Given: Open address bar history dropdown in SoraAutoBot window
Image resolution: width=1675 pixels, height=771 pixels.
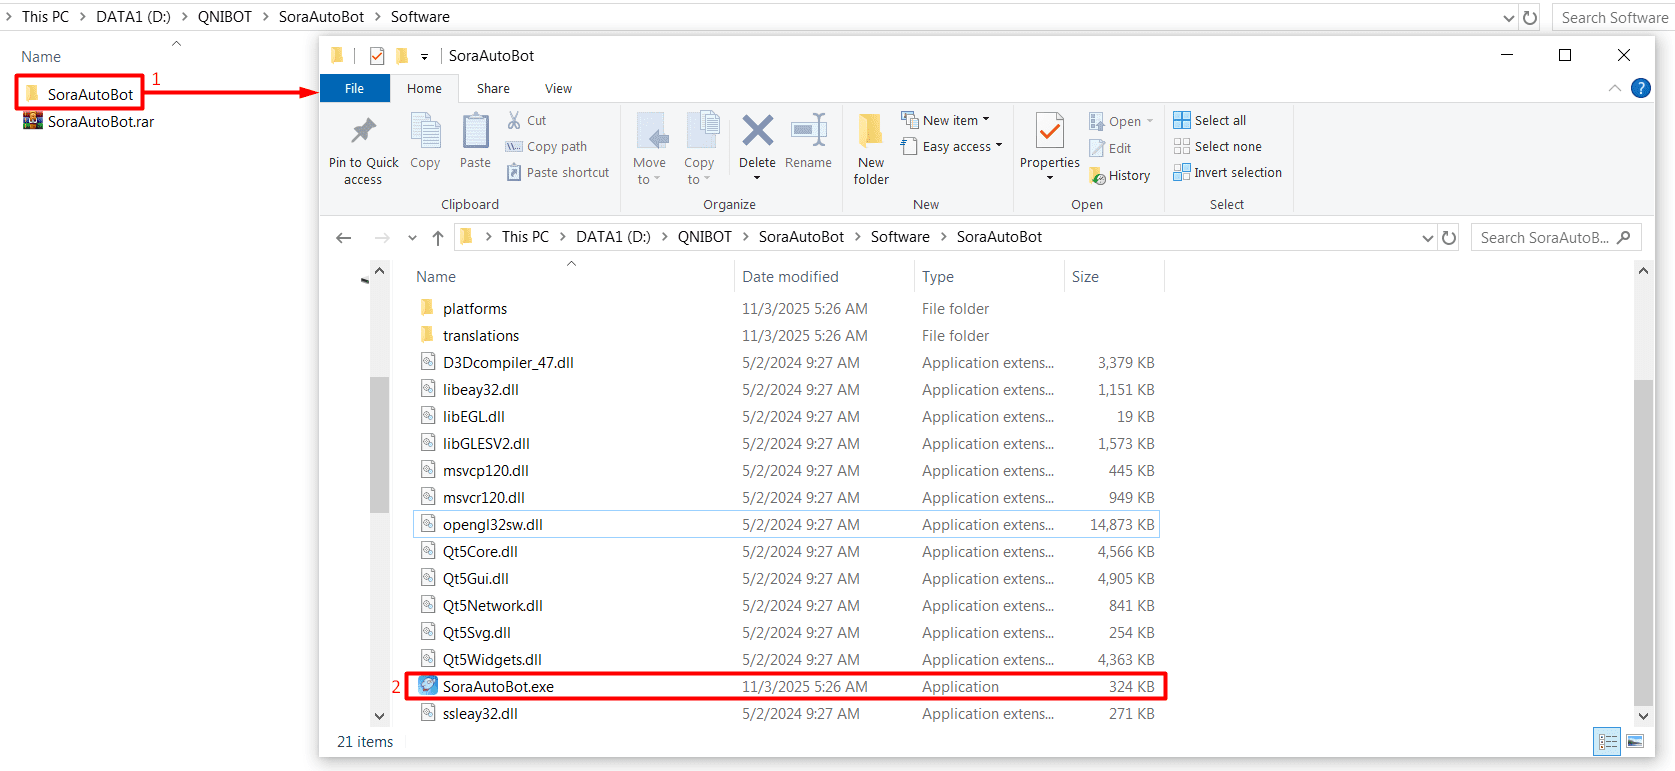Looking at the screenshot, I should [x=1427, y=238].
